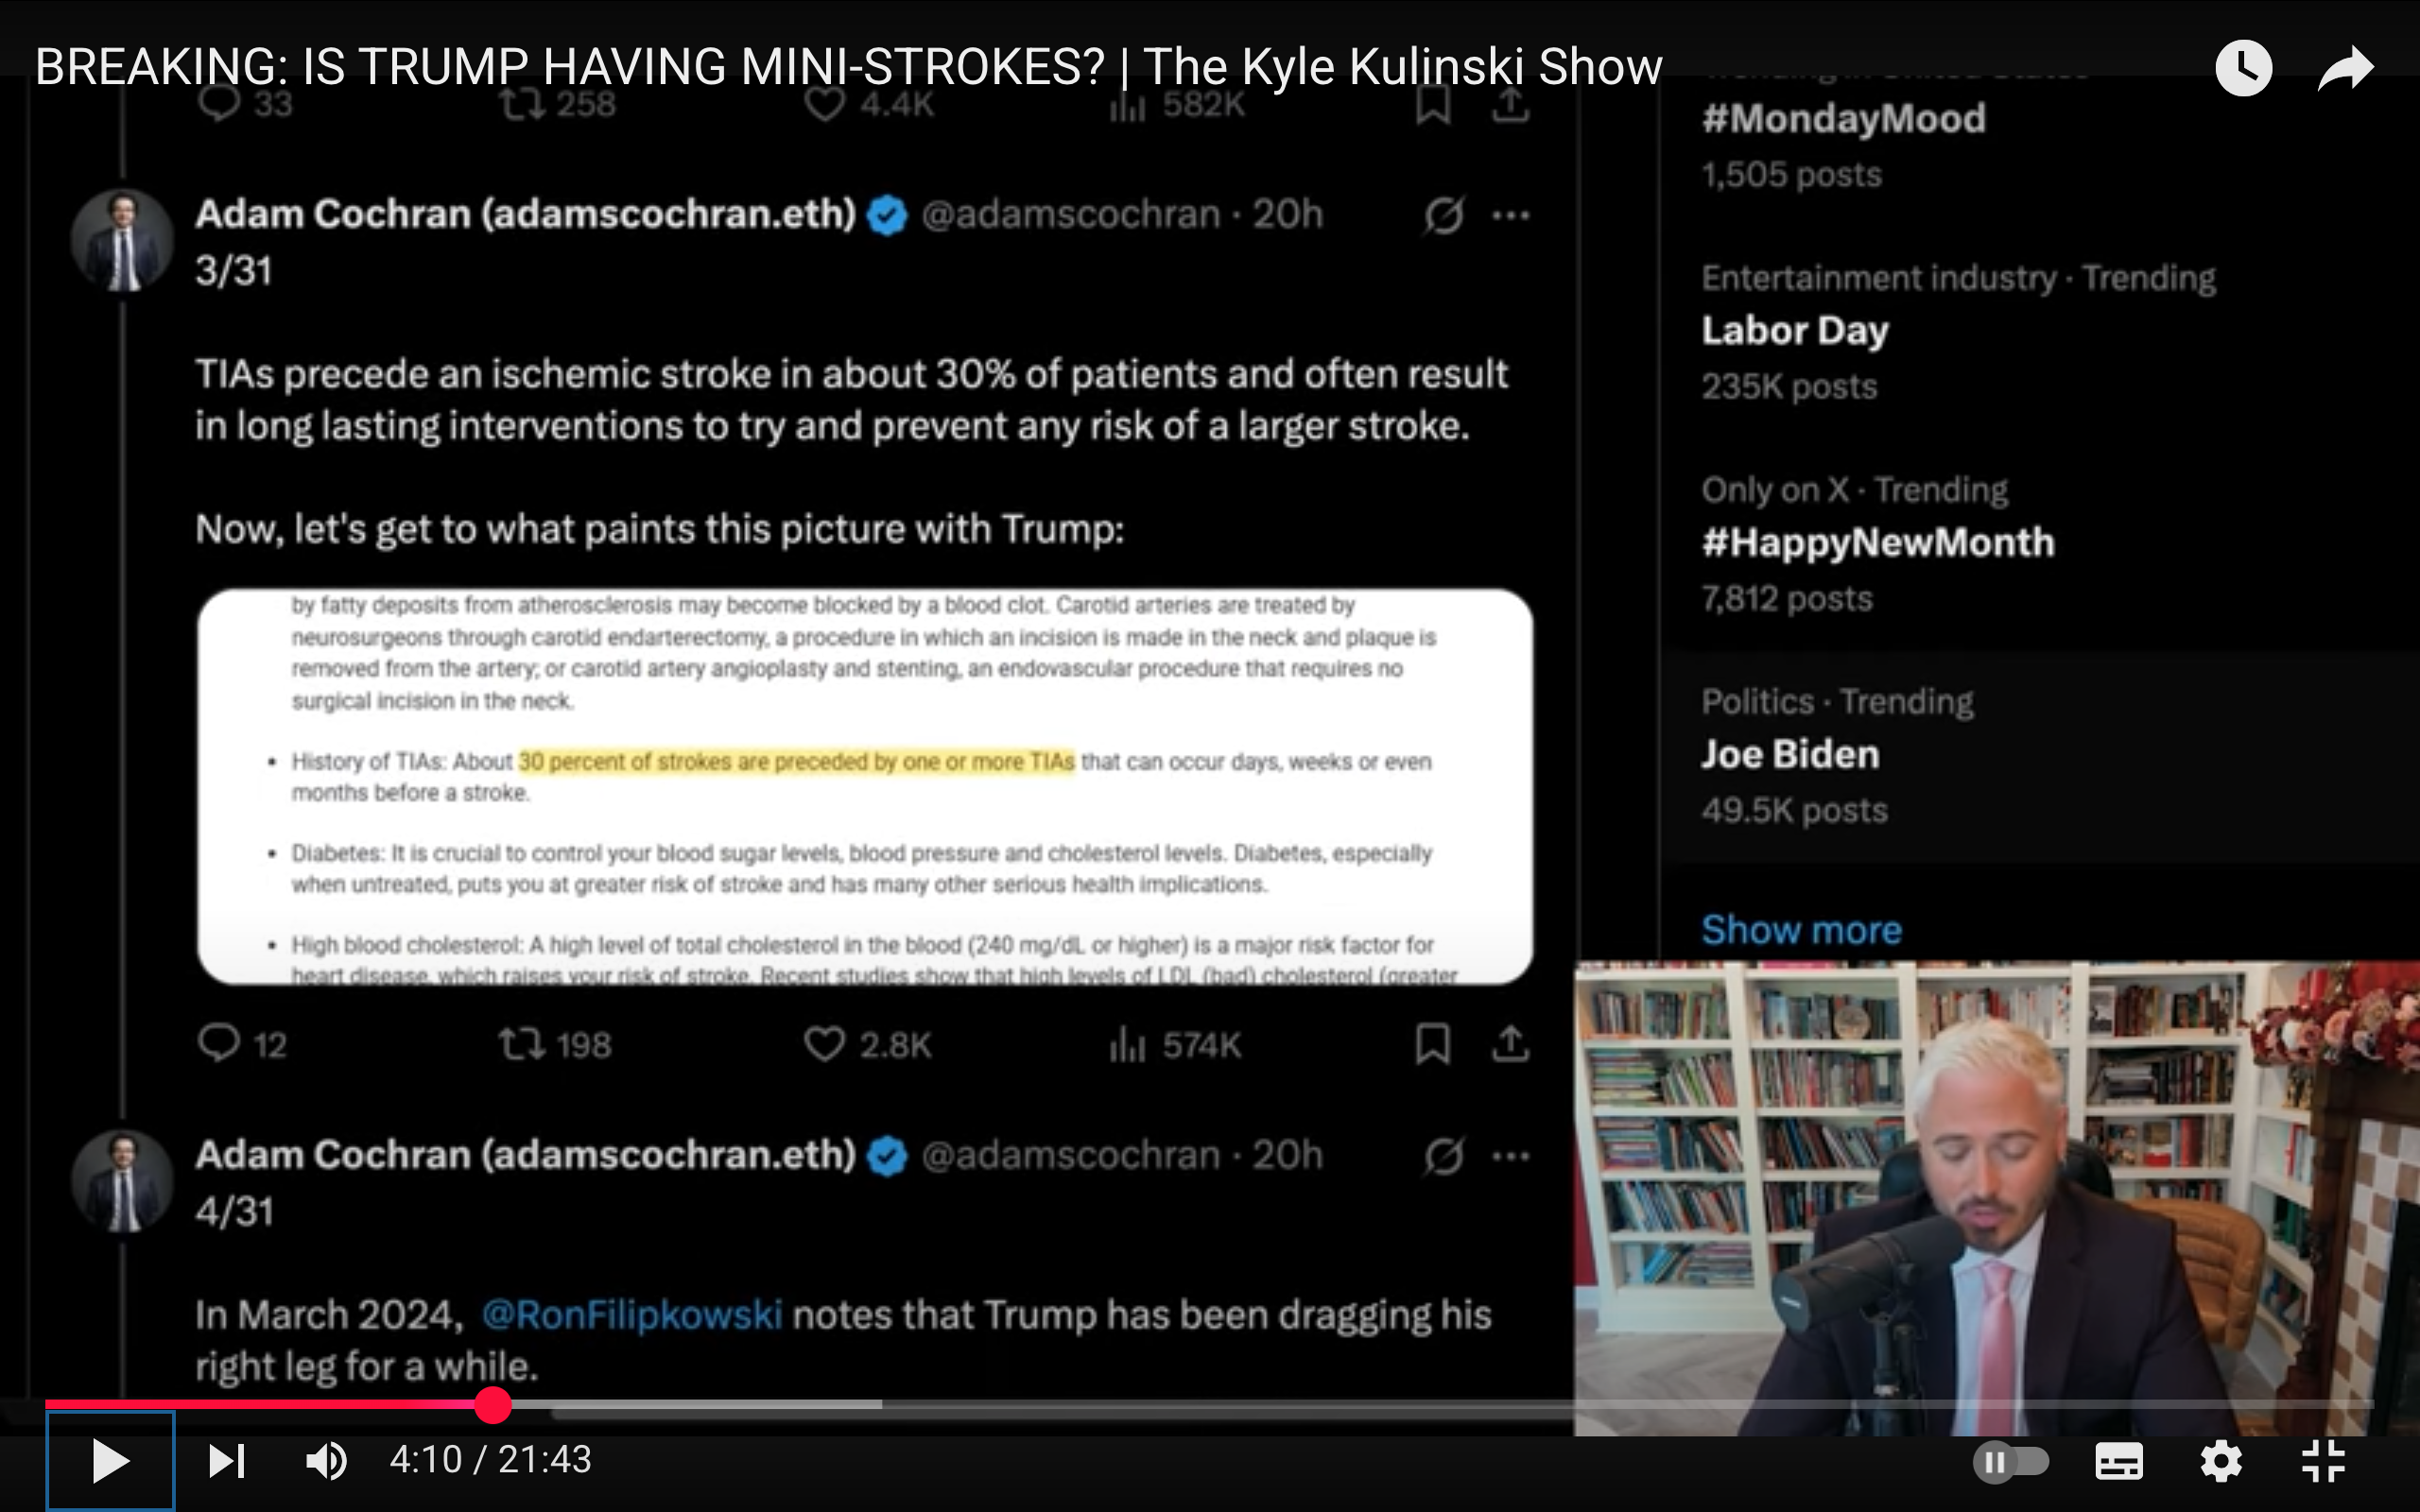
Task: Mute the video volume
Action: tap(326, 1462)
